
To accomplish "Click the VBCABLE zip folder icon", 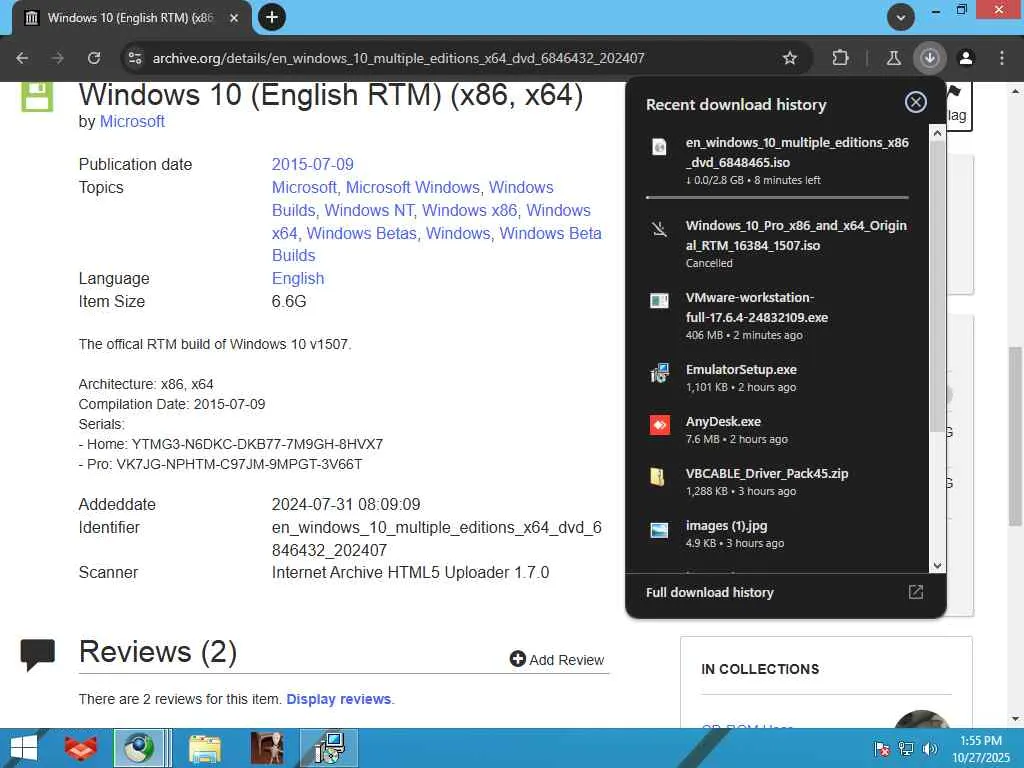I will pyautogui.click(x=658, y=477).
